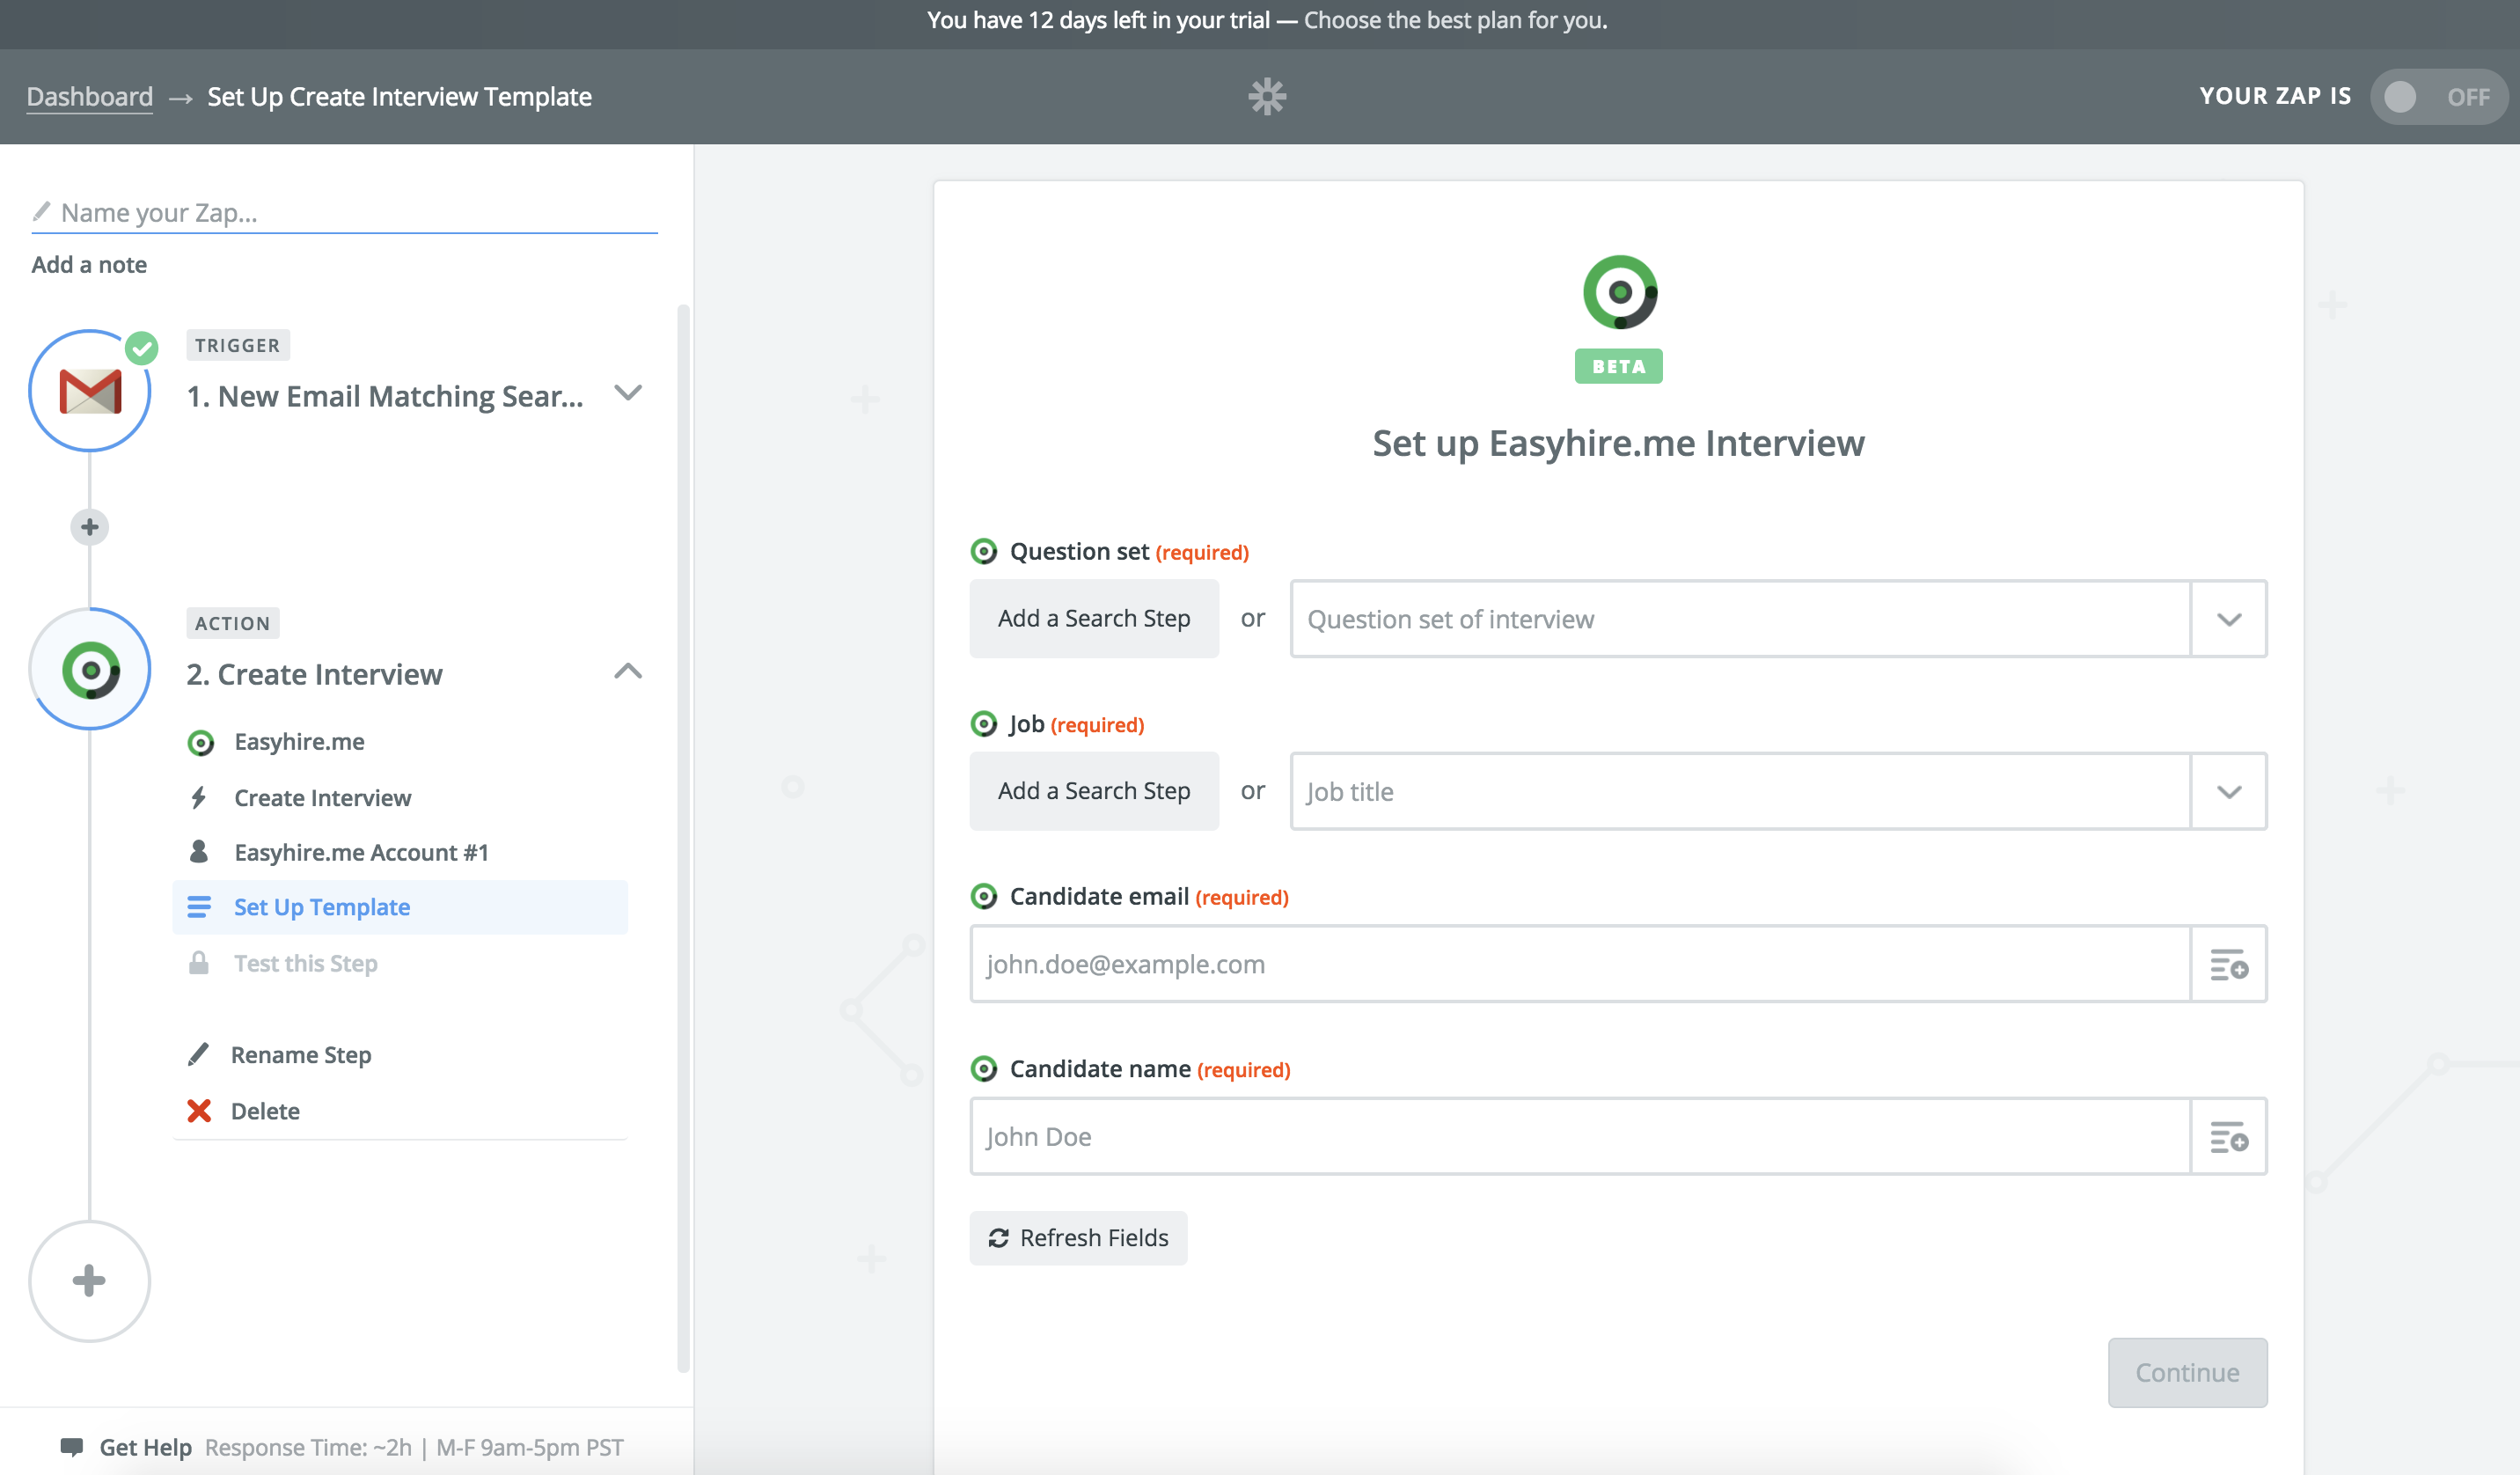Select Set Up Template in sidebar
Image resolution: width=2520 pixels, height=1475 pixels.
click(x=321, y=907)
